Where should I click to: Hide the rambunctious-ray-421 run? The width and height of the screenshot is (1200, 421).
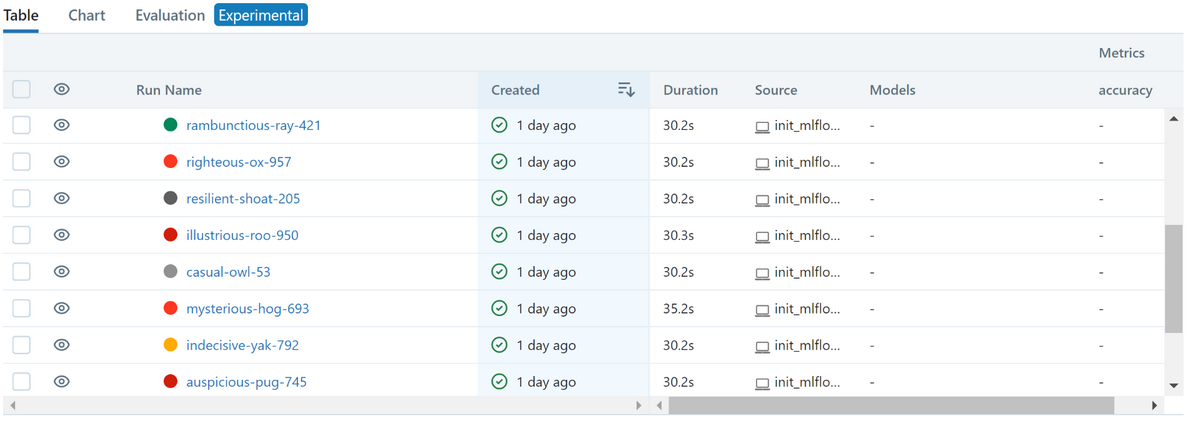[61, 125]
